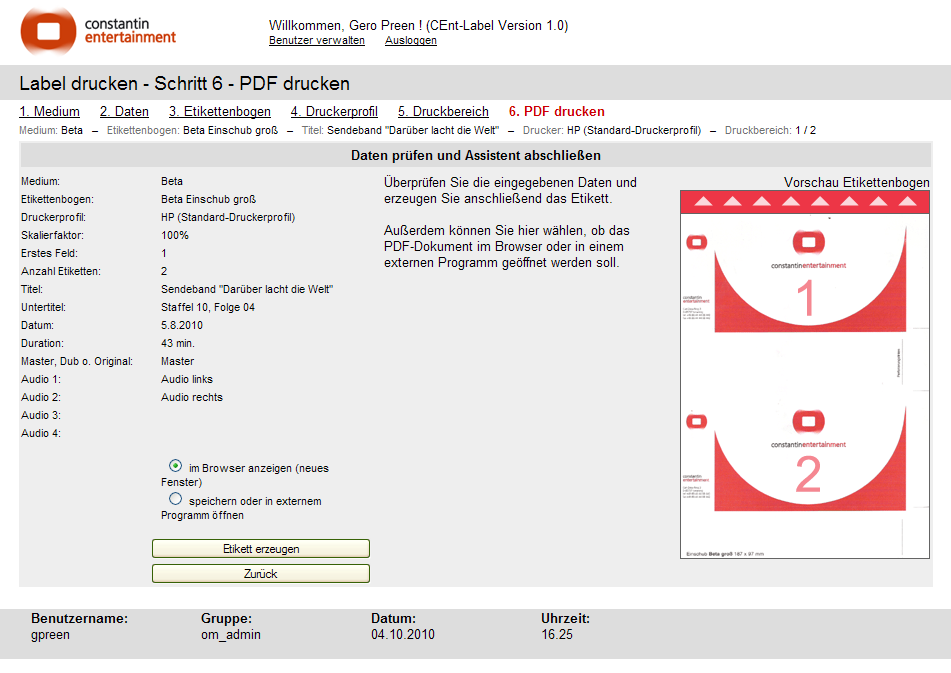Click the small left logo on preview label 1
The image size is (951, 673).
[x=695, y=240]
